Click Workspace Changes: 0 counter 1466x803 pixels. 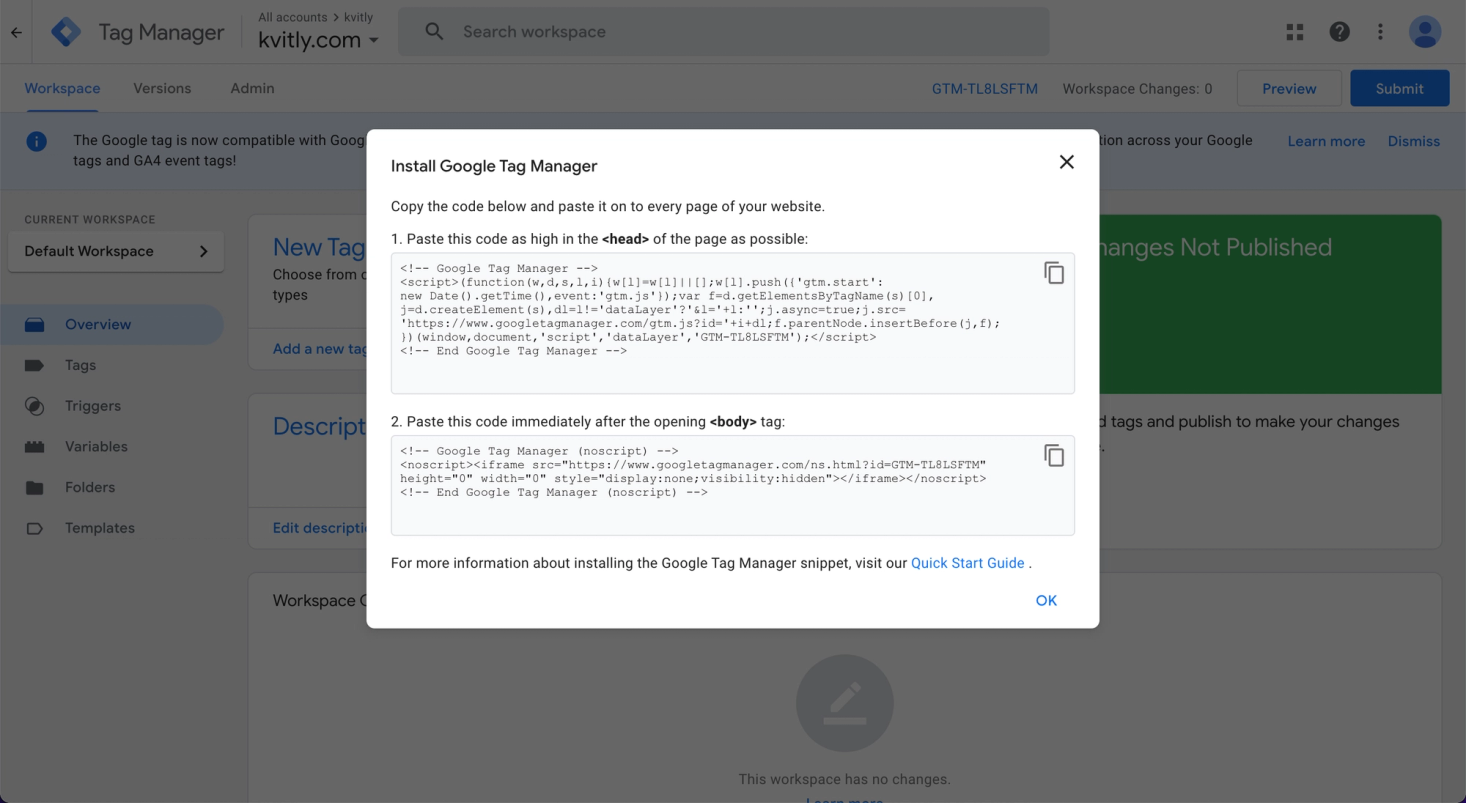tap(1137, 89)
